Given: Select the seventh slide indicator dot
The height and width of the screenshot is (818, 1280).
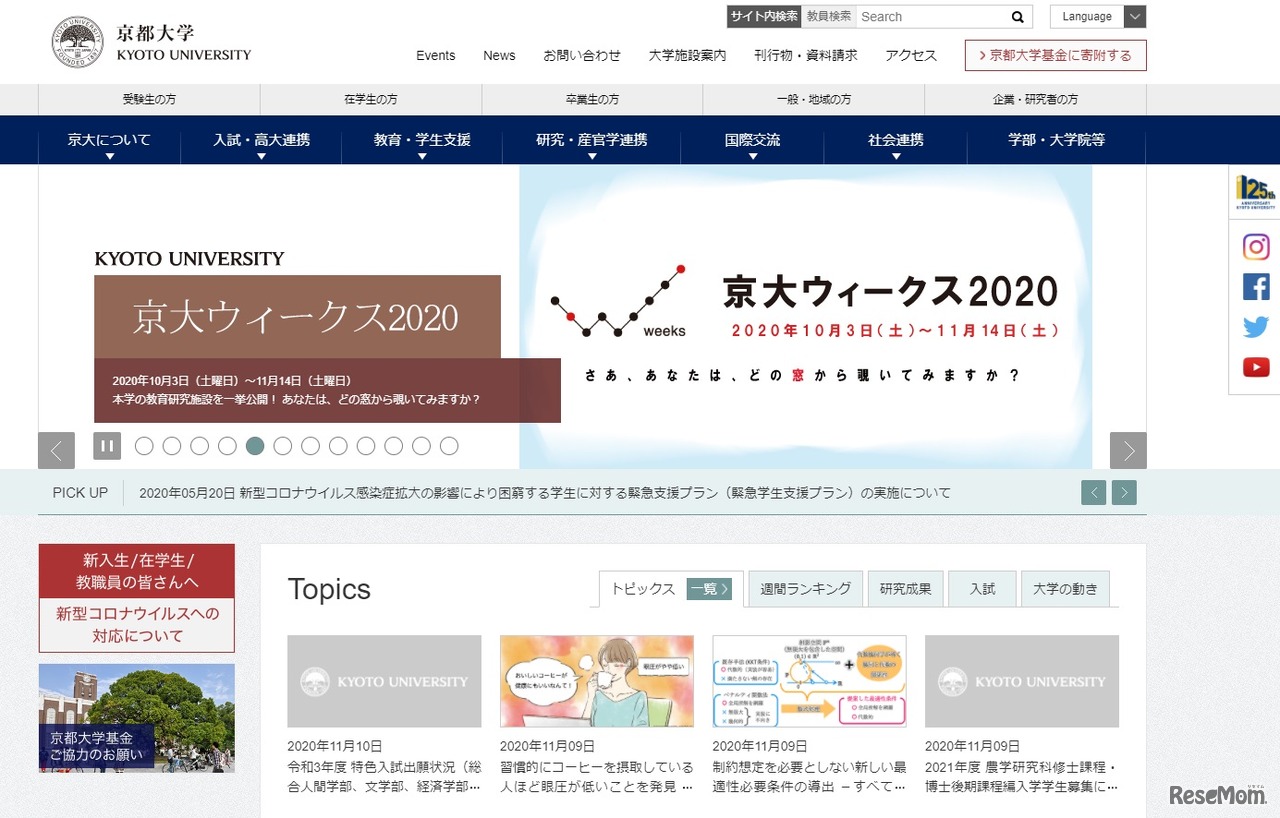Looking at the screenshot, I should pos(311,446).
